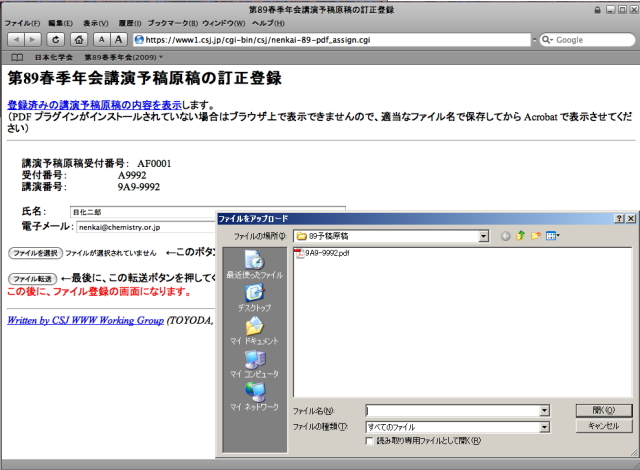Click the URL address field
Viewport: 640px width, 470px height.
tap(332, 40)
